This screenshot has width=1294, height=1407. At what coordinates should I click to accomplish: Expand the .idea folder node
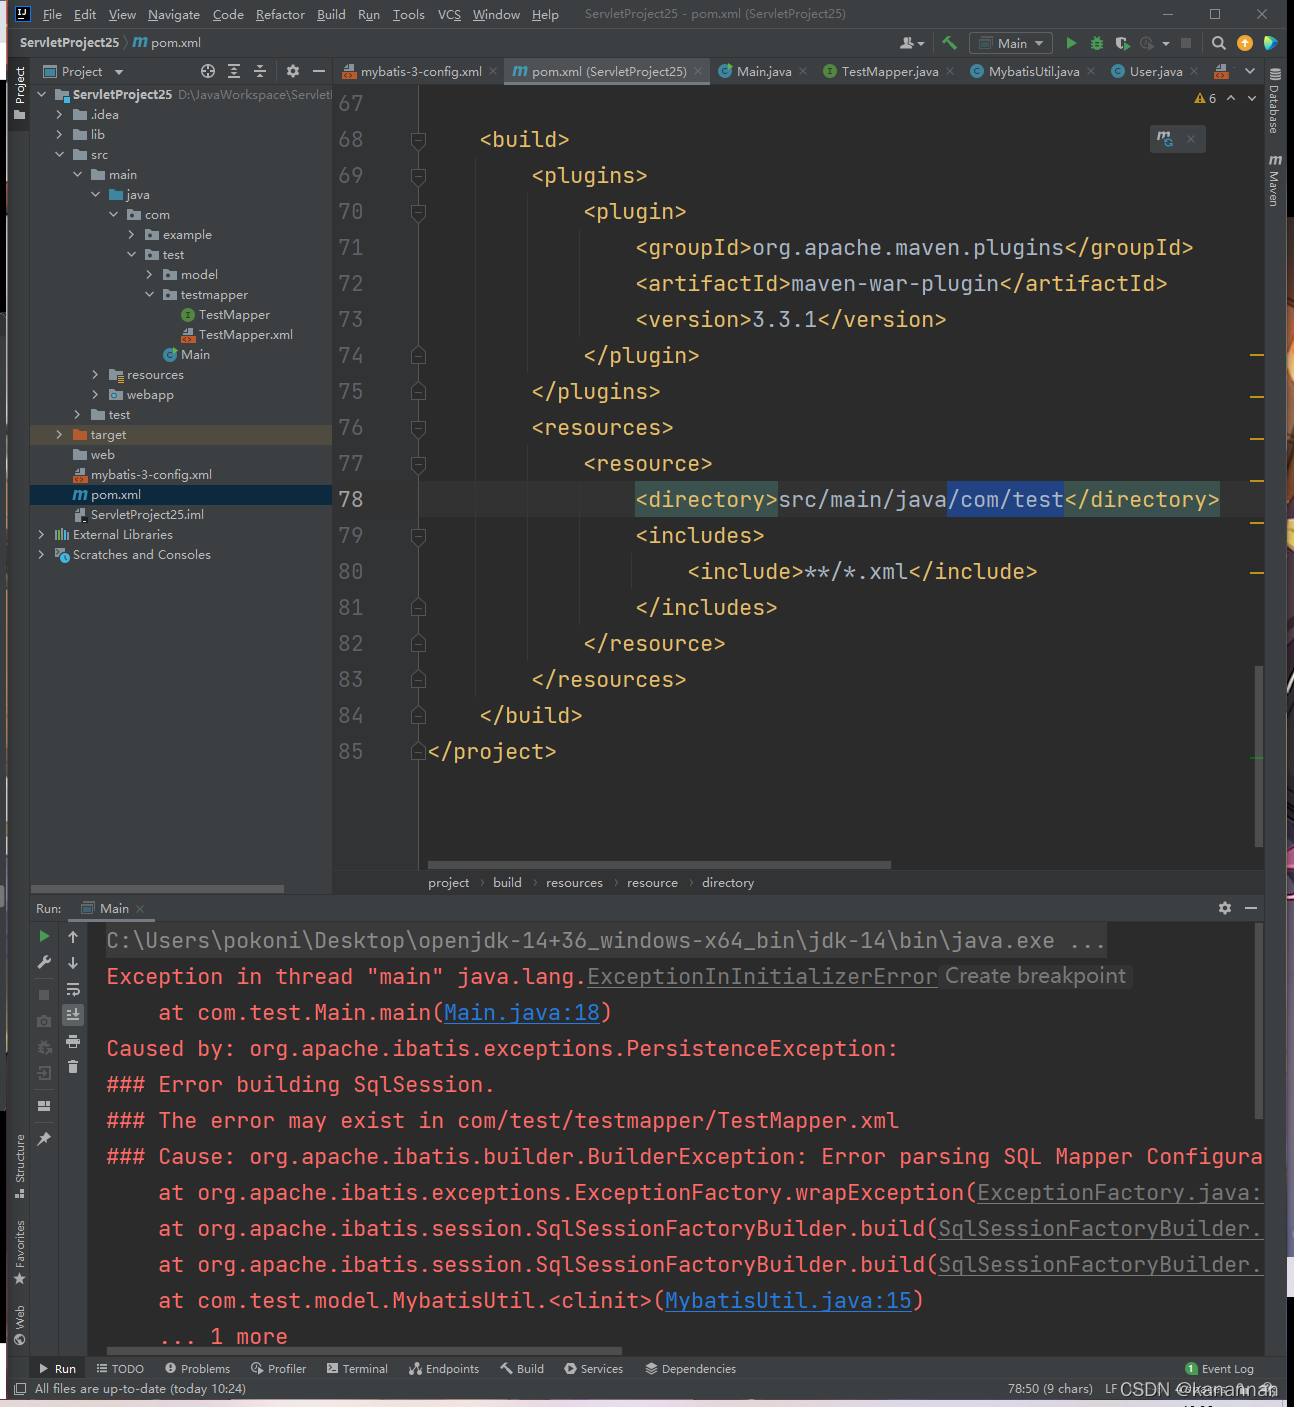pyautogui.click(x=59, y=114)
